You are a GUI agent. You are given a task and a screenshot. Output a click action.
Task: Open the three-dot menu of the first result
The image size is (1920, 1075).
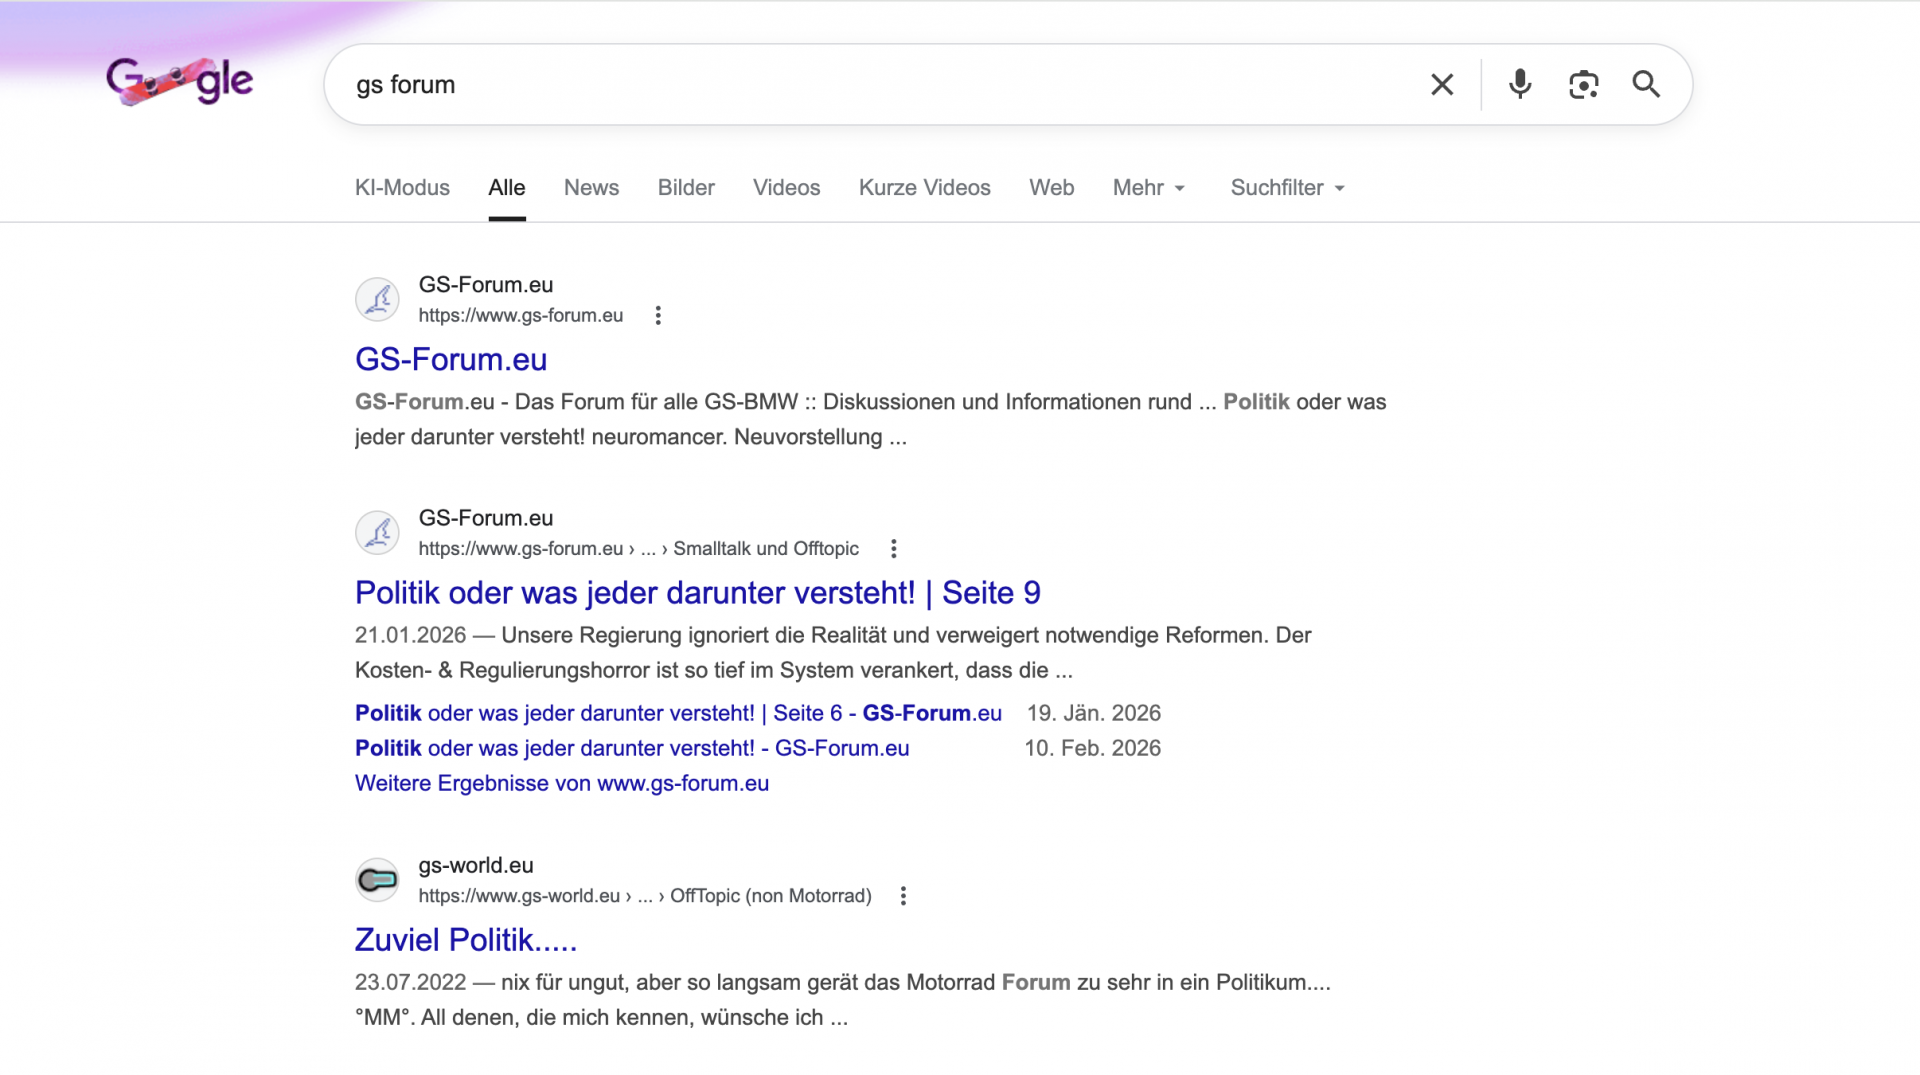coord(658,315)
